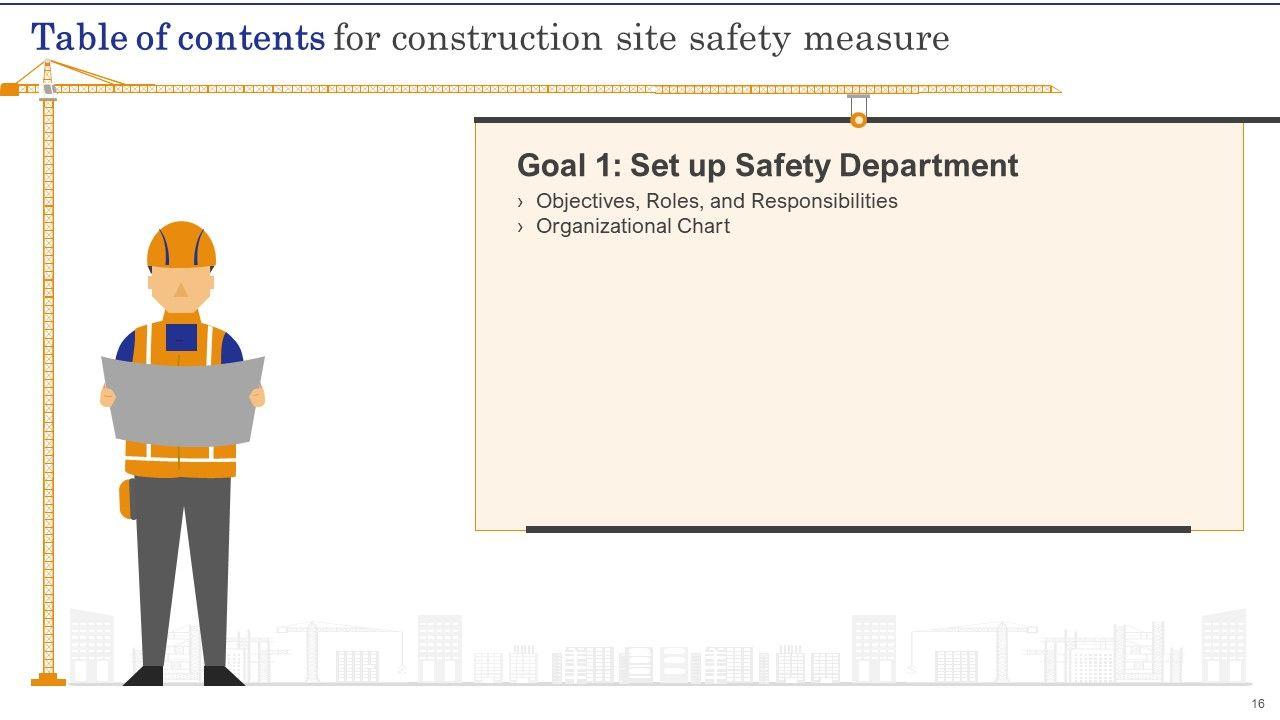
Task: Click the construction site safety measure subtitle
Action: [640, 38]
